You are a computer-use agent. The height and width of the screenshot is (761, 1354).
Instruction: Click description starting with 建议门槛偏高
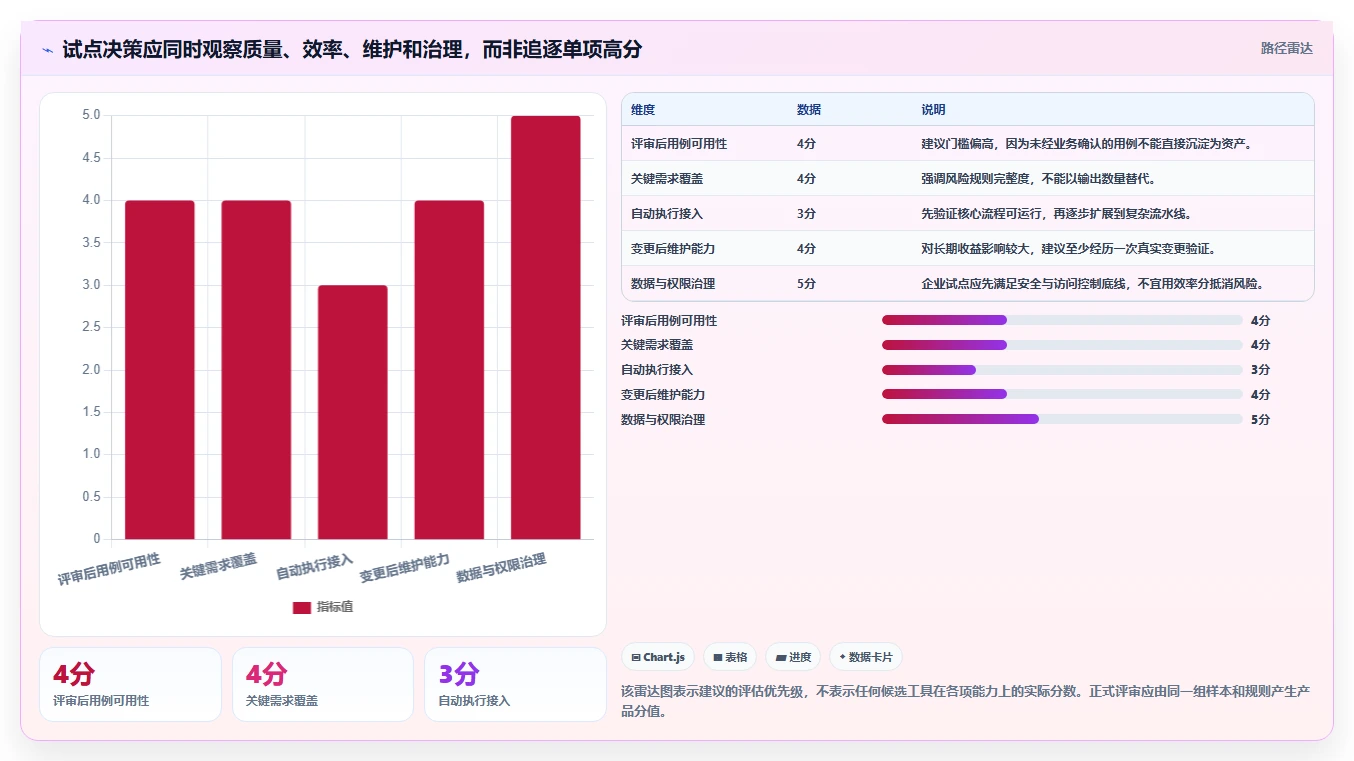1087,144
